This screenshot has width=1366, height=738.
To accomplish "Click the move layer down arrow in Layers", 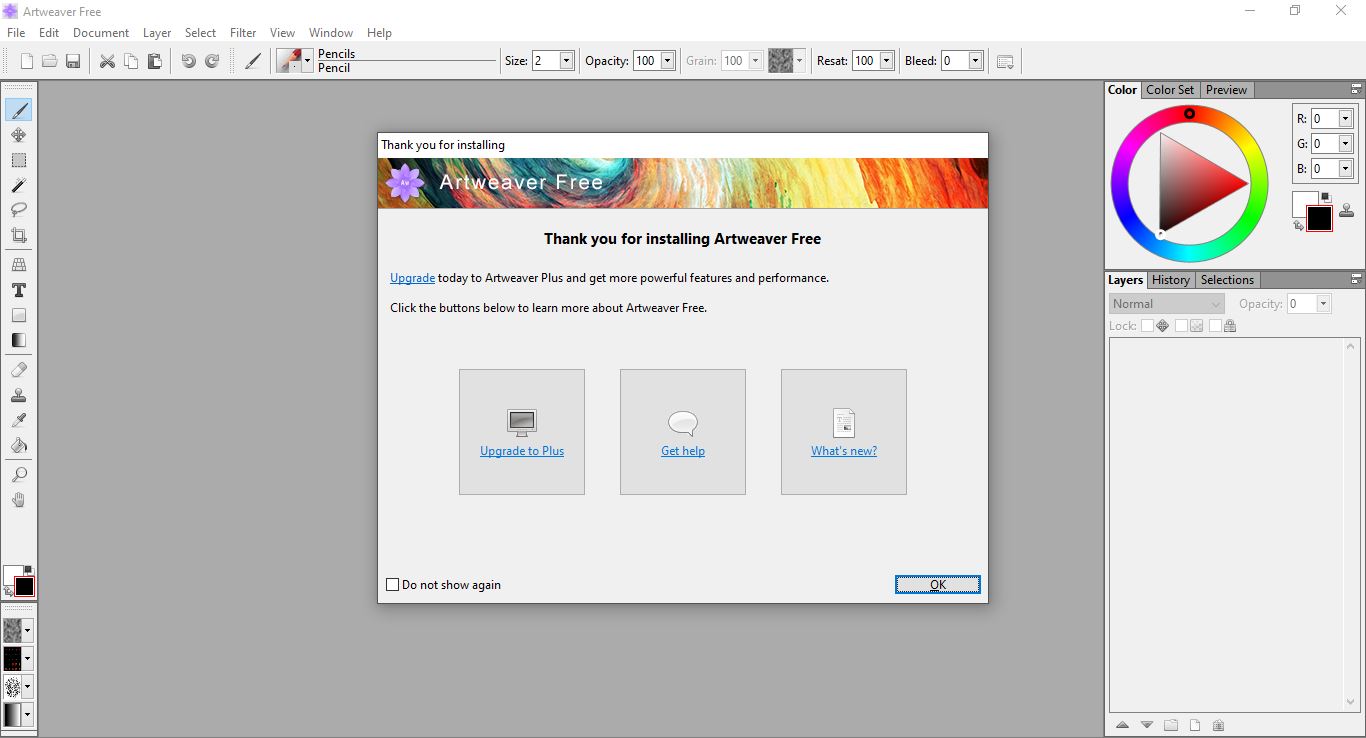I will click(1146, 725).
